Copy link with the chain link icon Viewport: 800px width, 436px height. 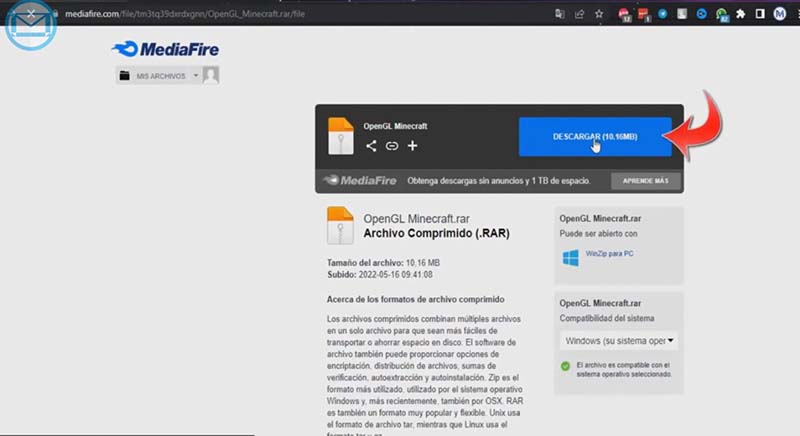tap(392, 146)
